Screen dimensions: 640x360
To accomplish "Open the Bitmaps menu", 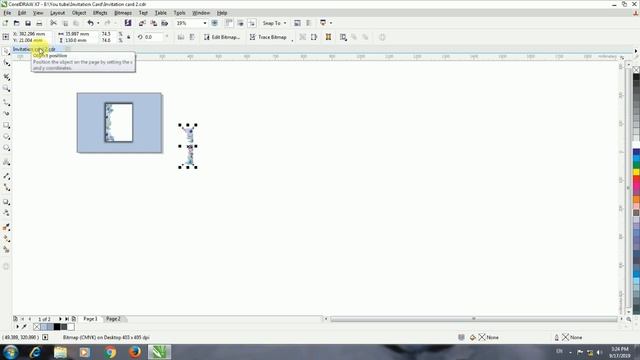I will pos(123,13).
